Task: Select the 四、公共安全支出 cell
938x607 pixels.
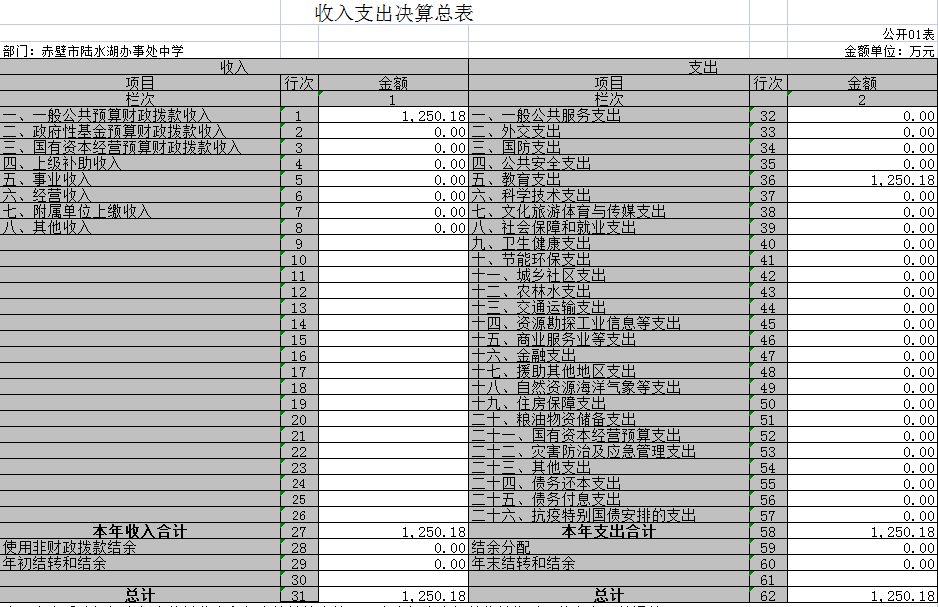Action: pyautogui.click(x=609, y=163)
